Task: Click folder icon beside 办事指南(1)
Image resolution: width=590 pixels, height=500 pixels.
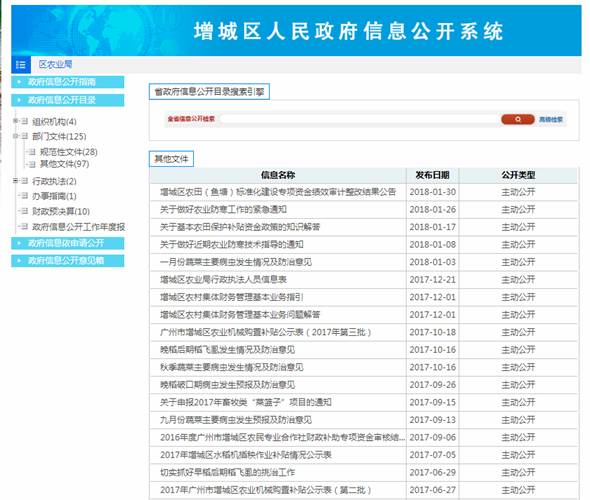Action: click(x=25, y=196)
